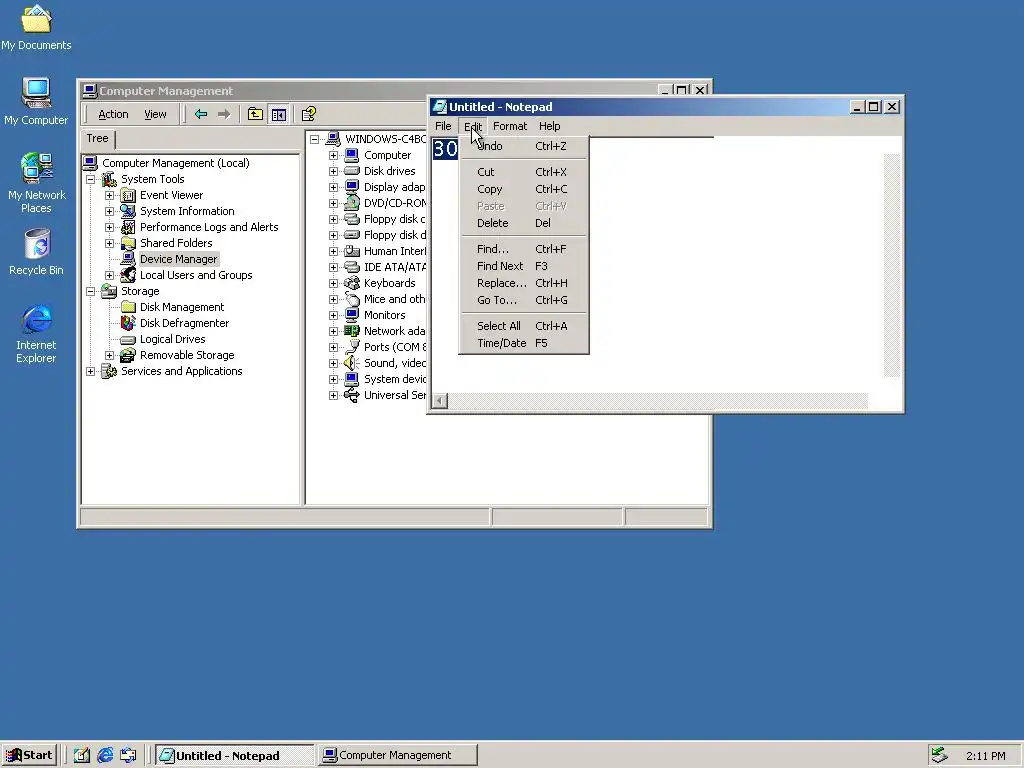1024x768 pixels.
Task: Select Device Manager in the tree
Action: pos(178,259)
